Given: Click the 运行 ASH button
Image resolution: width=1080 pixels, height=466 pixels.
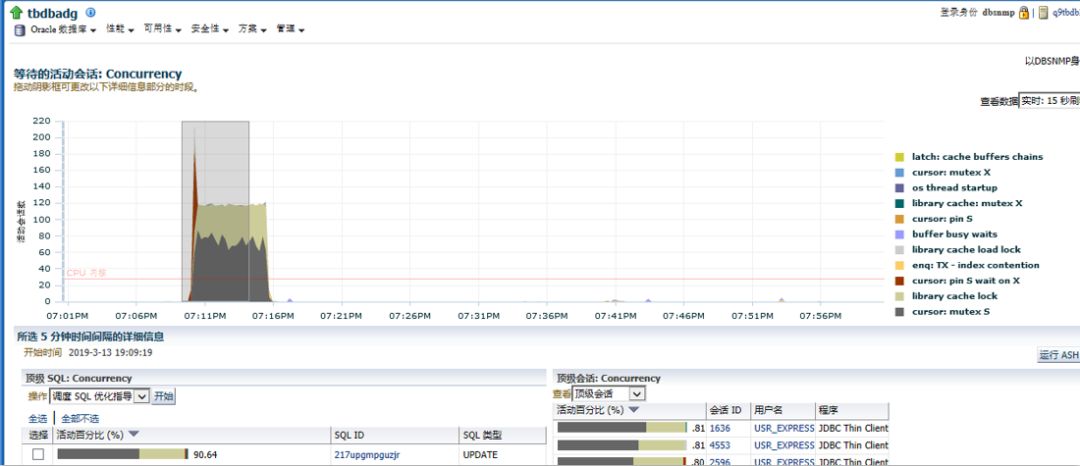Looking at the screenshot, I should (1058, 355).
